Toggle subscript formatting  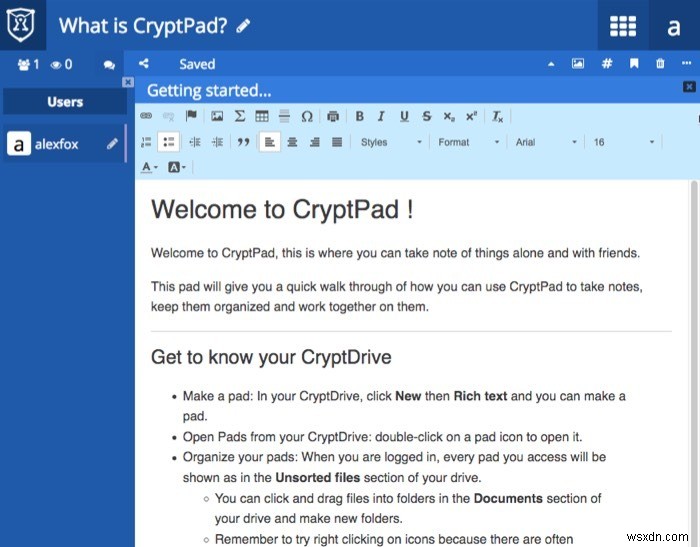click(x=449, y=117)
